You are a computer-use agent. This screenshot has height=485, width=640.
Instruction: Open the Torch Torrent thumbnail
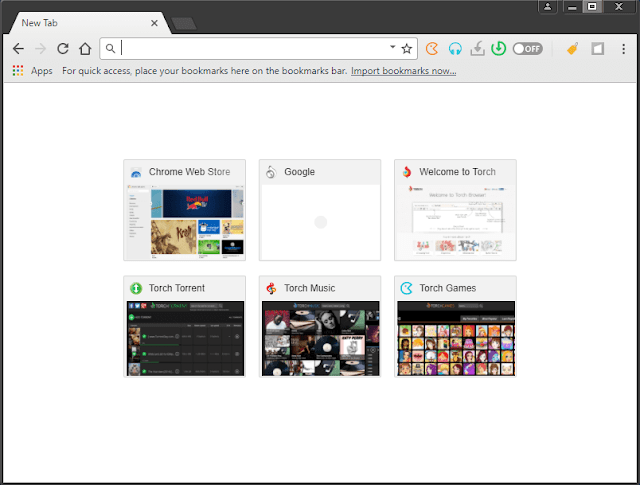tap(184, 338)
